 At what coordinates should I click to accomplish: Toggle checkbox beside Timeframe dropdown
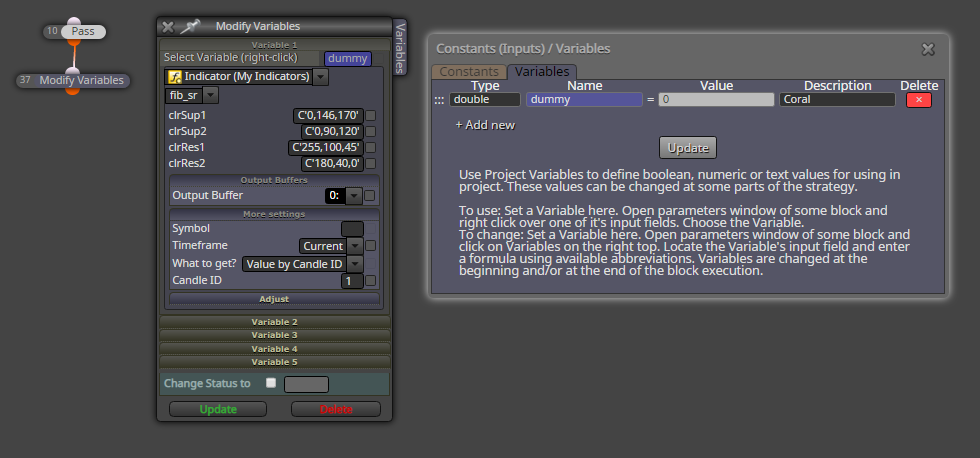coord(370,246)
